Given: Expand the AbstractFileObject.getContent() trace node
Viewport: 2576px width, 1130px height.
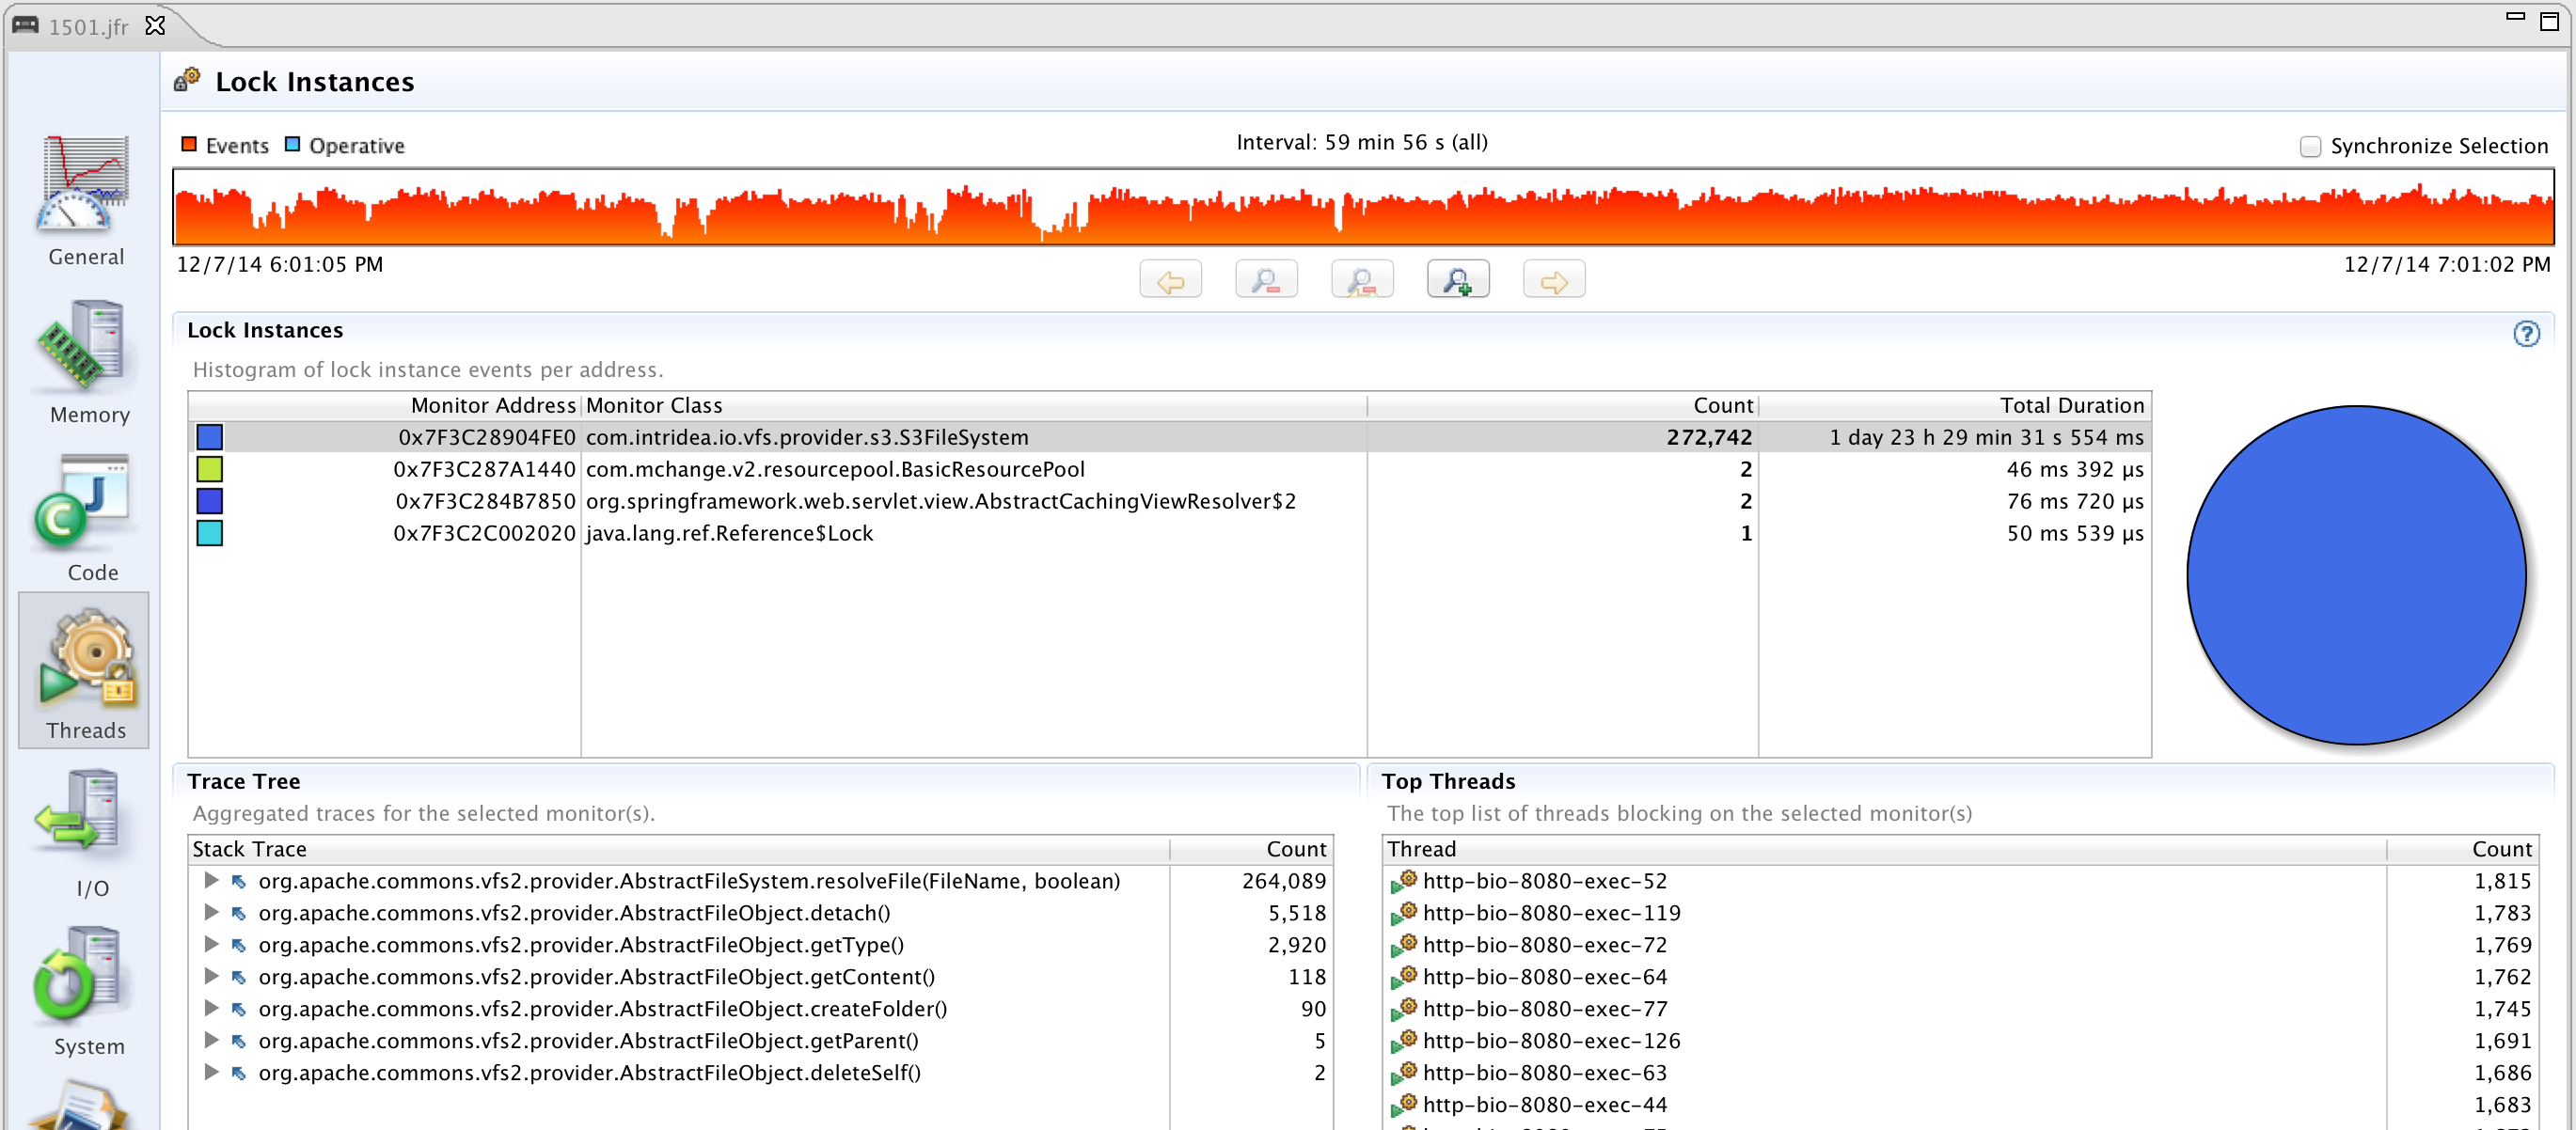Looking at the screenshot, I should (x=211, y=976).
